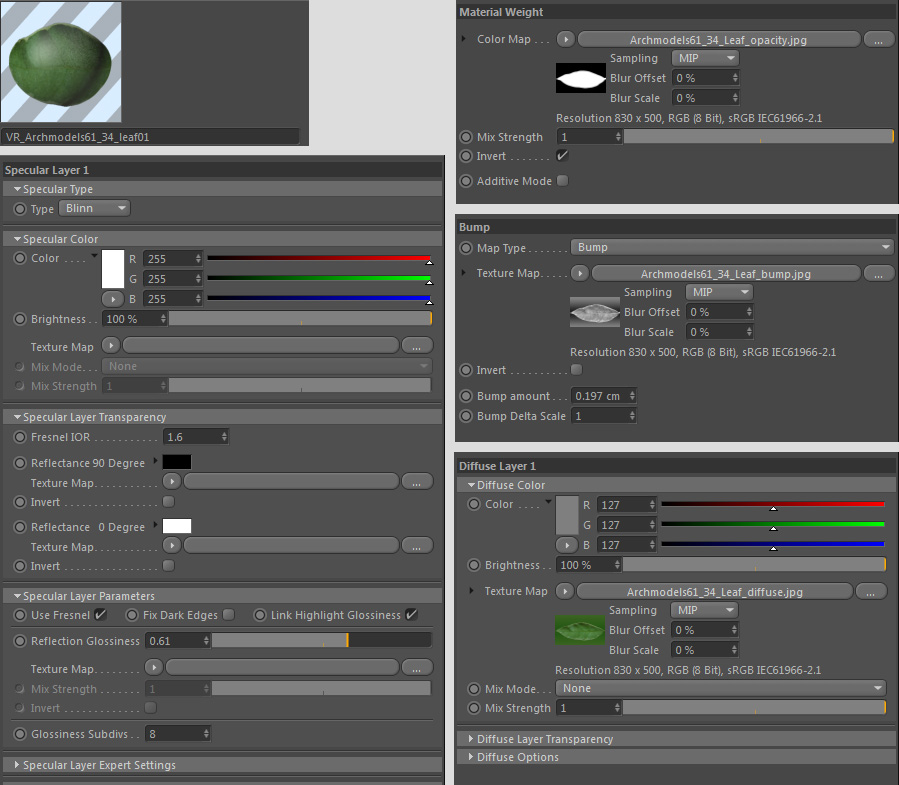The width and height of the screenshot is (899, 785).
Task: Enable the Additive Mode checkbox
Action: tap(562, 181)
